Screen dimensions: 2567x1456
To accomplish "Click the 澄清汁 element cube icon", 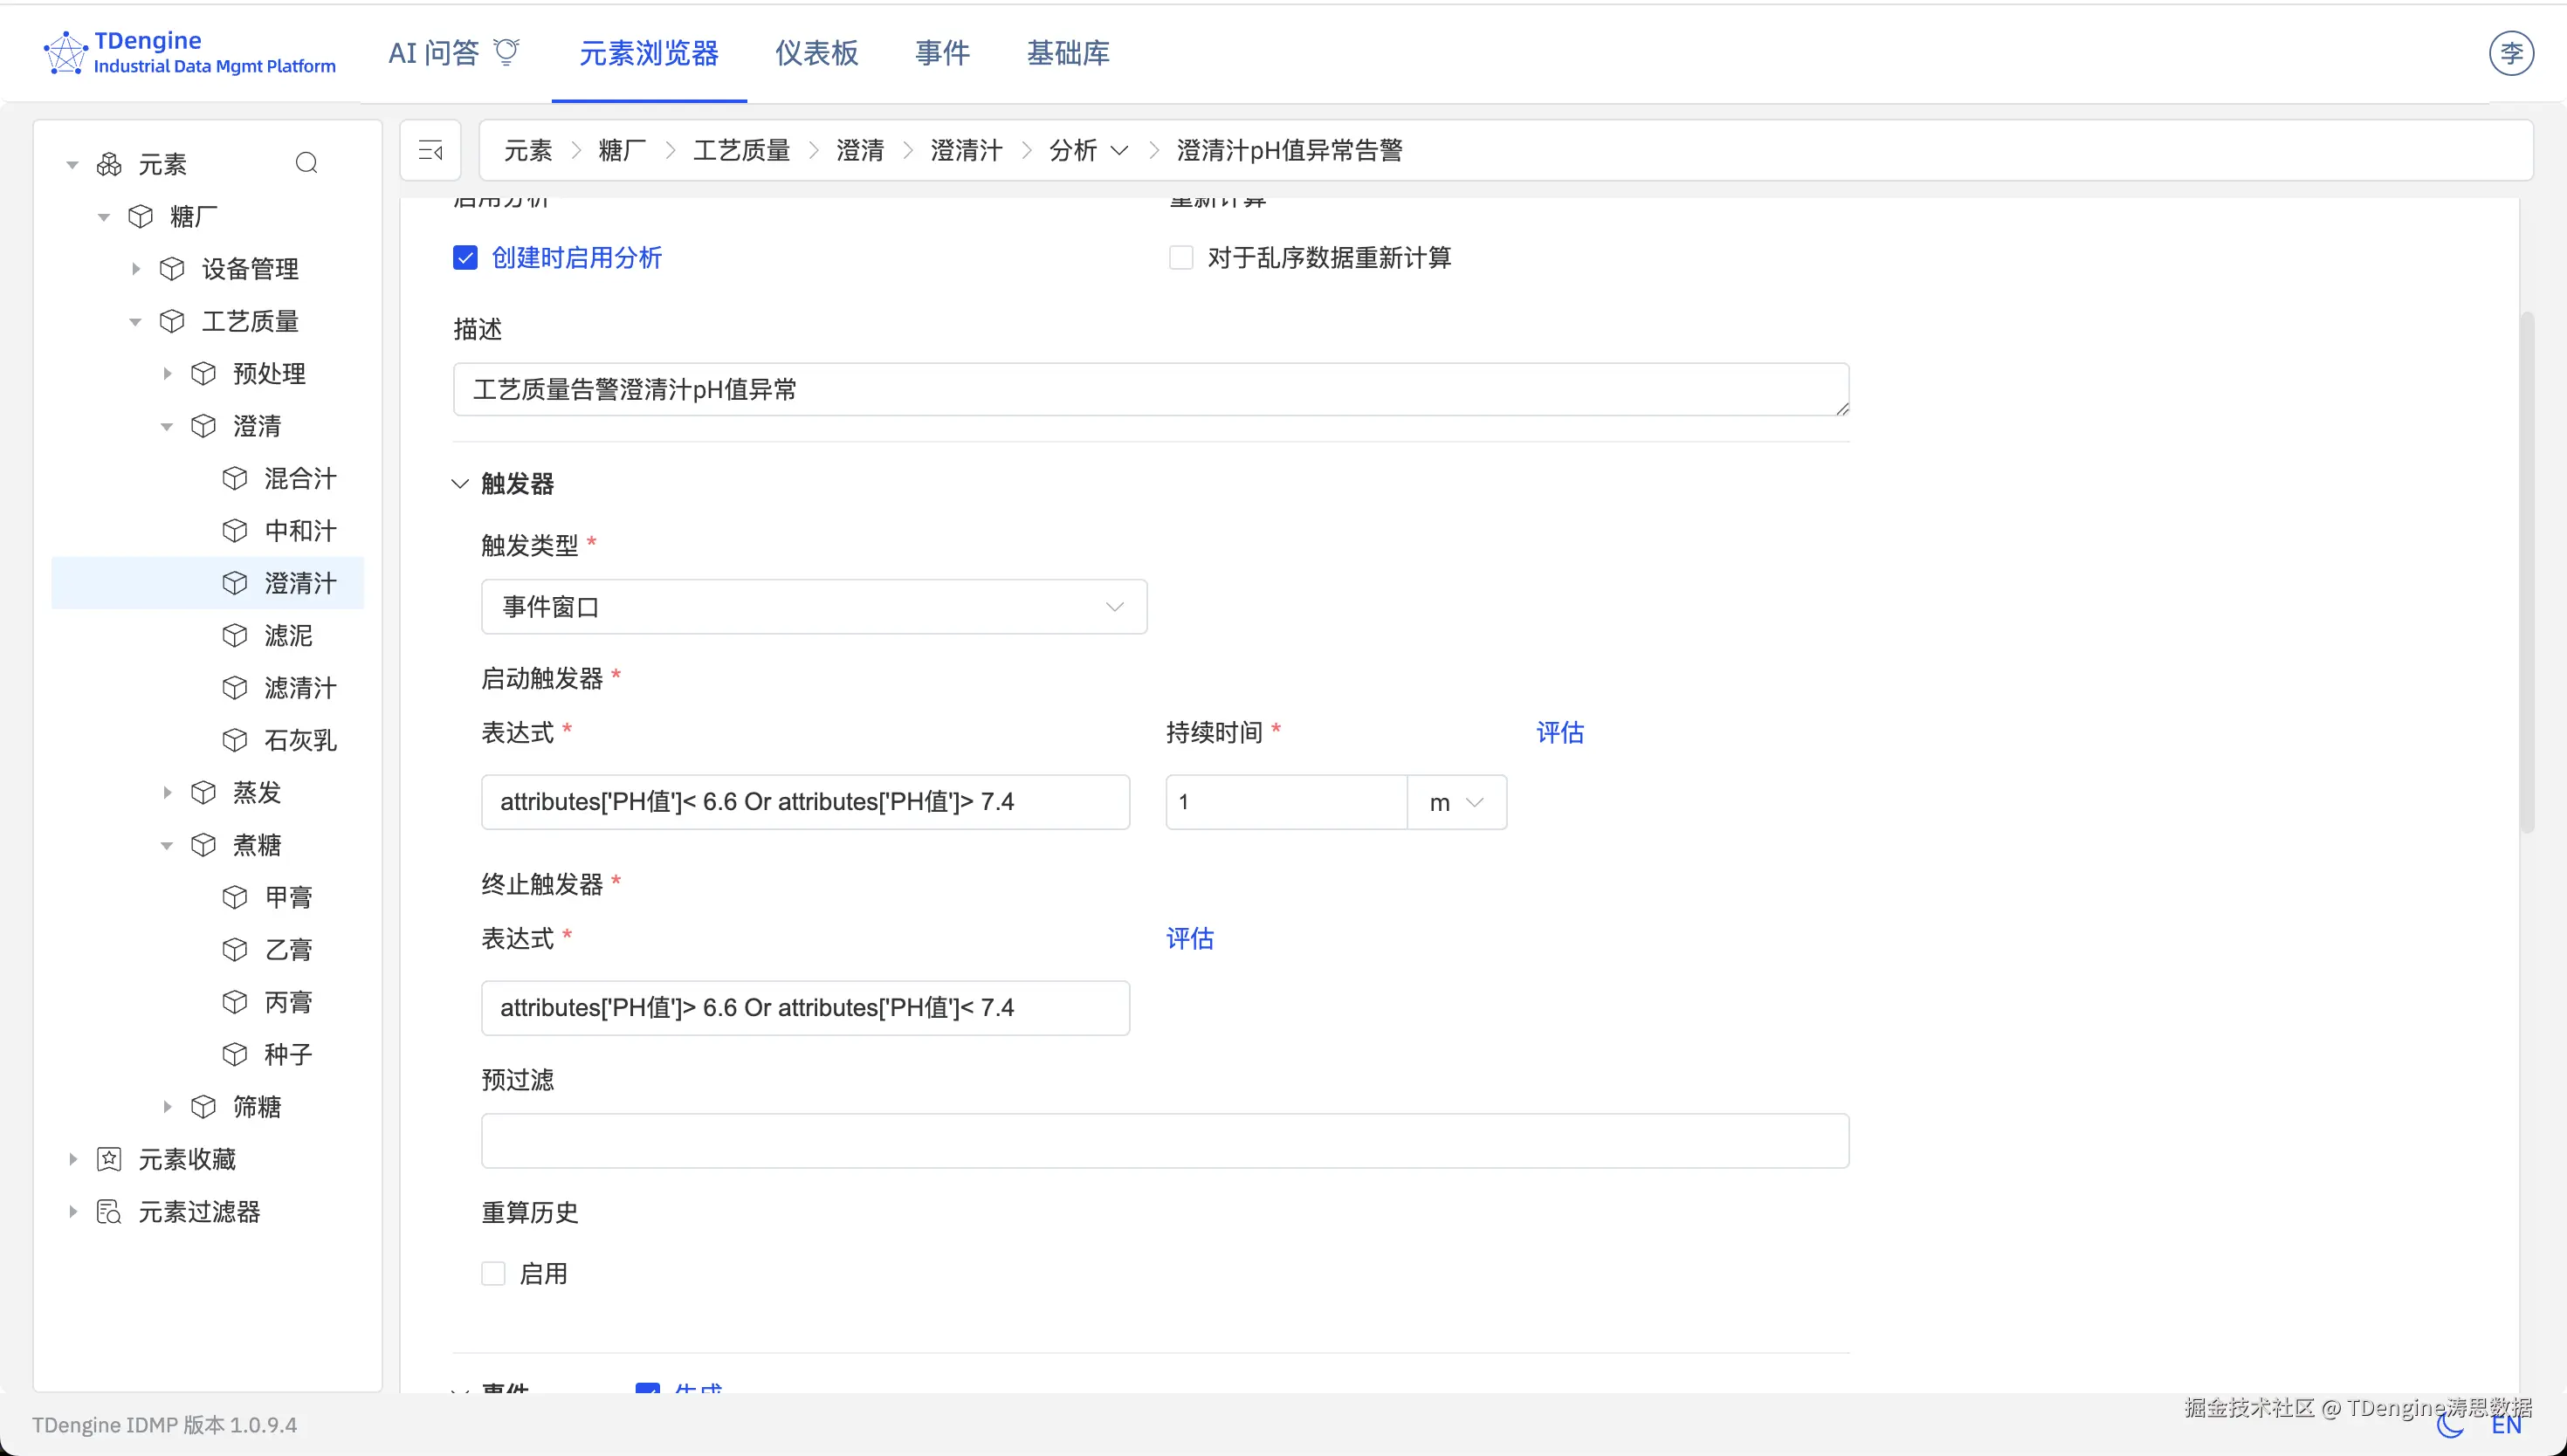I will (236, 583).
